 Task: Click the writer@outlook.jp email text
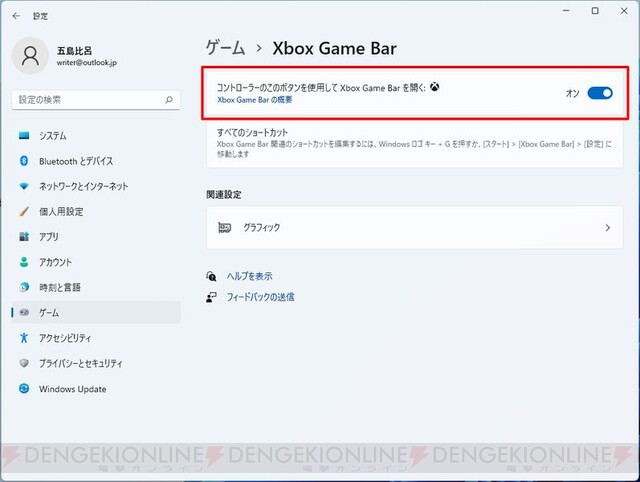[87, 62]
